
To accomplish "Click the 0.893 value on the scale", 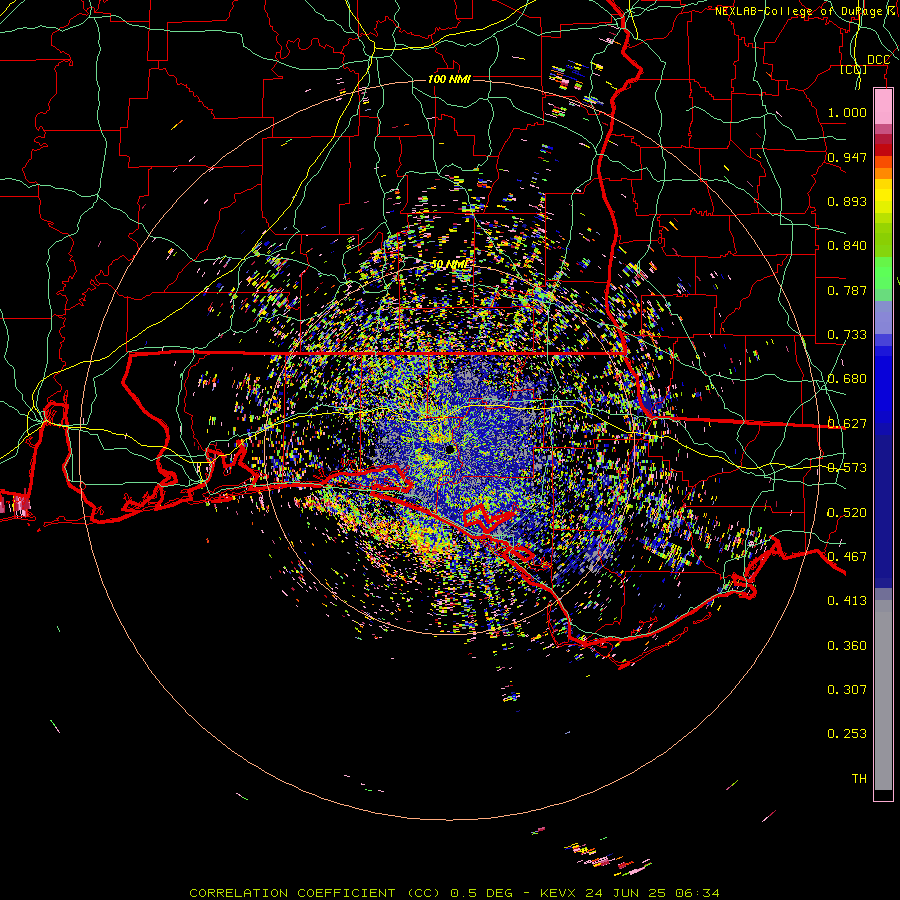I will click(x=847, y=201).
